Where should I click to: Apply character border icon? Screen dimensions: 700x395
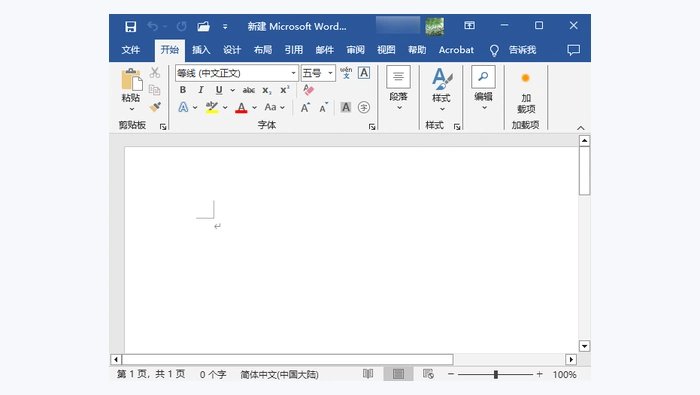(364, 73)
